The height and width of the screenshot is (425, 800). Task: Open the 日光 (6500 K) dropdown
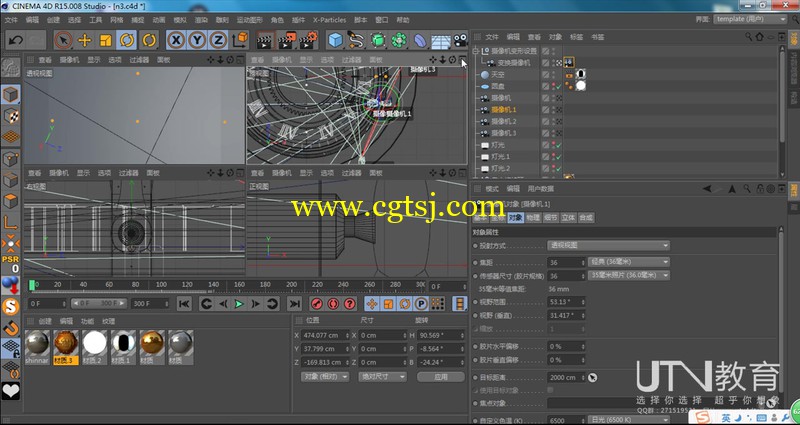coord(629,420)
